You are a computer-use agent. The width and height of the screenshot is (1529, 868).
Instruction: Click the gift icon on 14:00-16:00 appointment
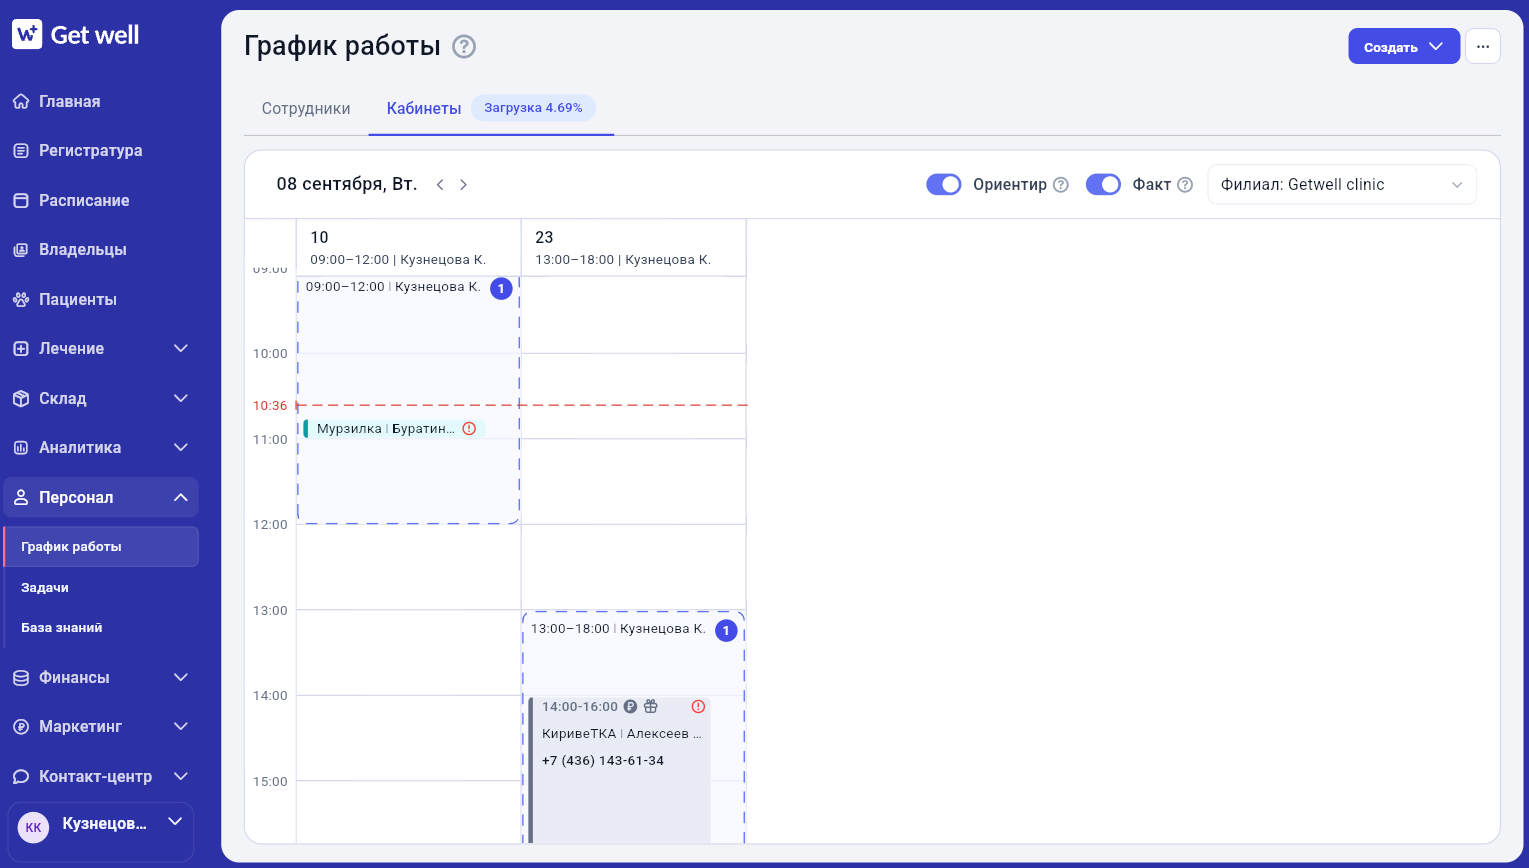[651, 706]
